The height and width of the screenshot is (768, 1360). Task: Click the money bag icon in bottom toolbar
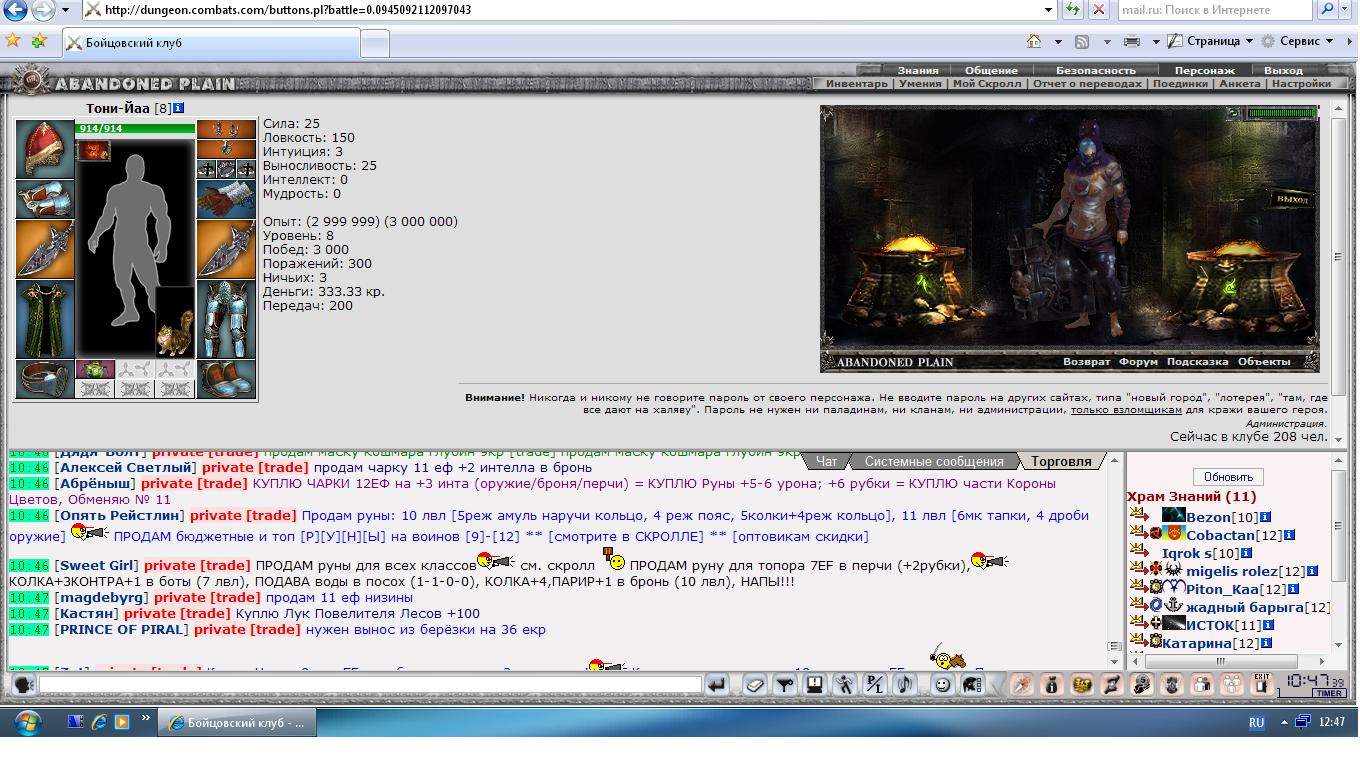1051,685
